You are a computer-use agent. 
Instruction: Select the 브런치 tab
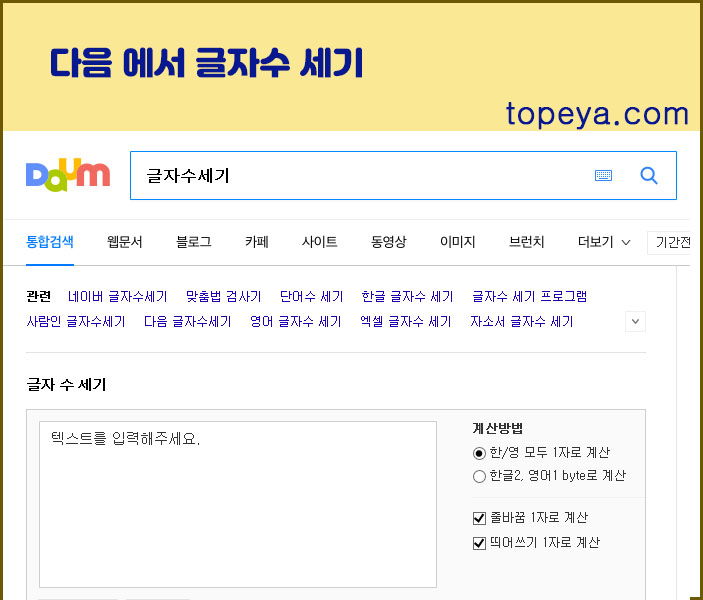526,242
